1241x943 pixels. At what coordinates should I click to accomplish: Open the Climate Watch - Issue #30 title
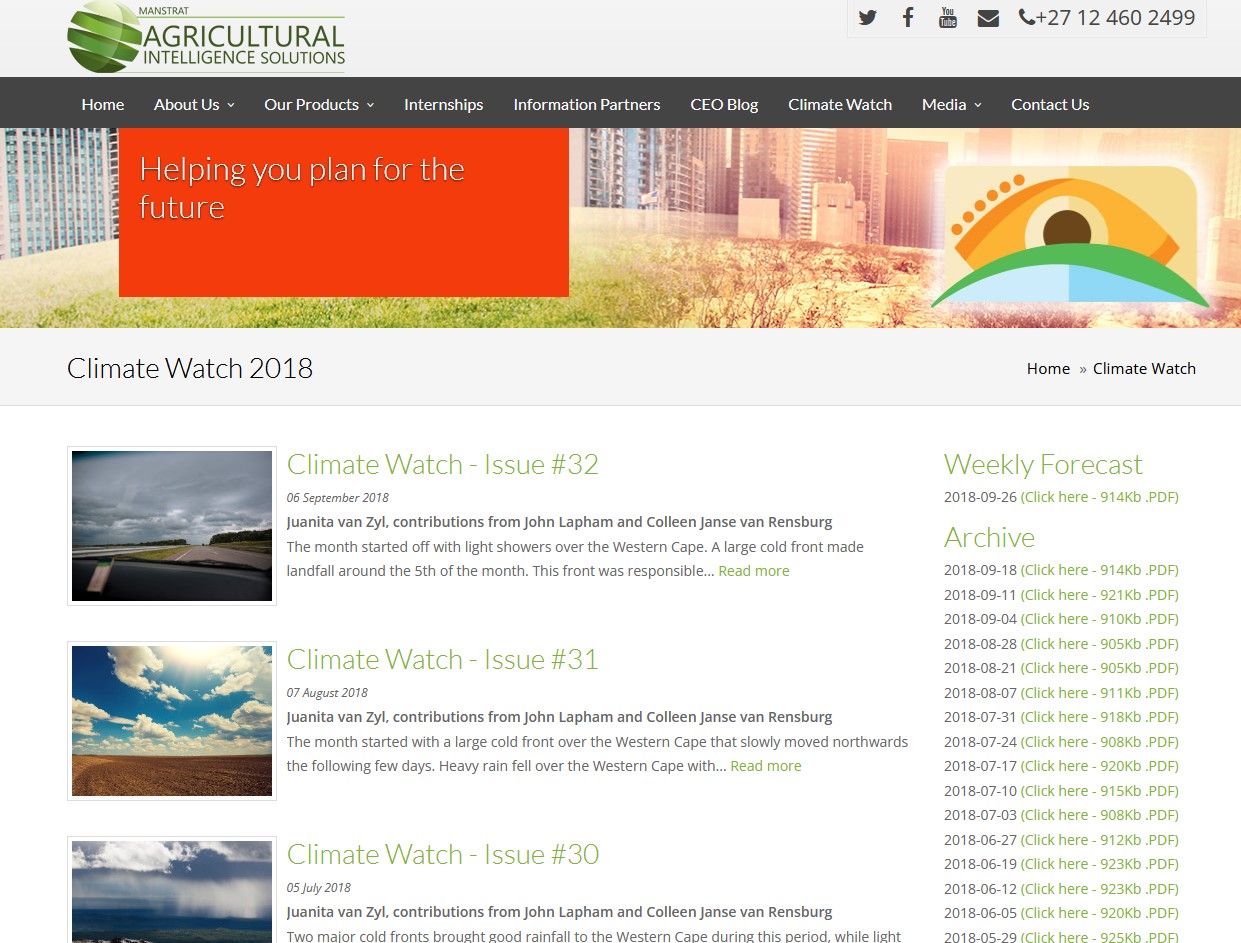pos(443,854)
